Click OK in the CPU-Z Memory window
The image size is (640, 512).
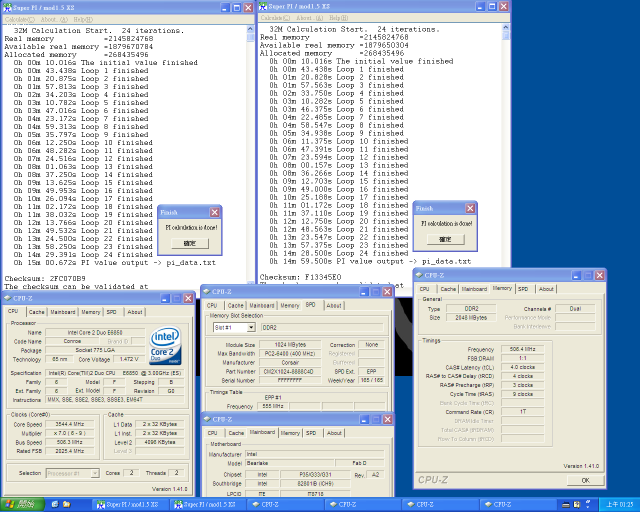click(585, 480)
